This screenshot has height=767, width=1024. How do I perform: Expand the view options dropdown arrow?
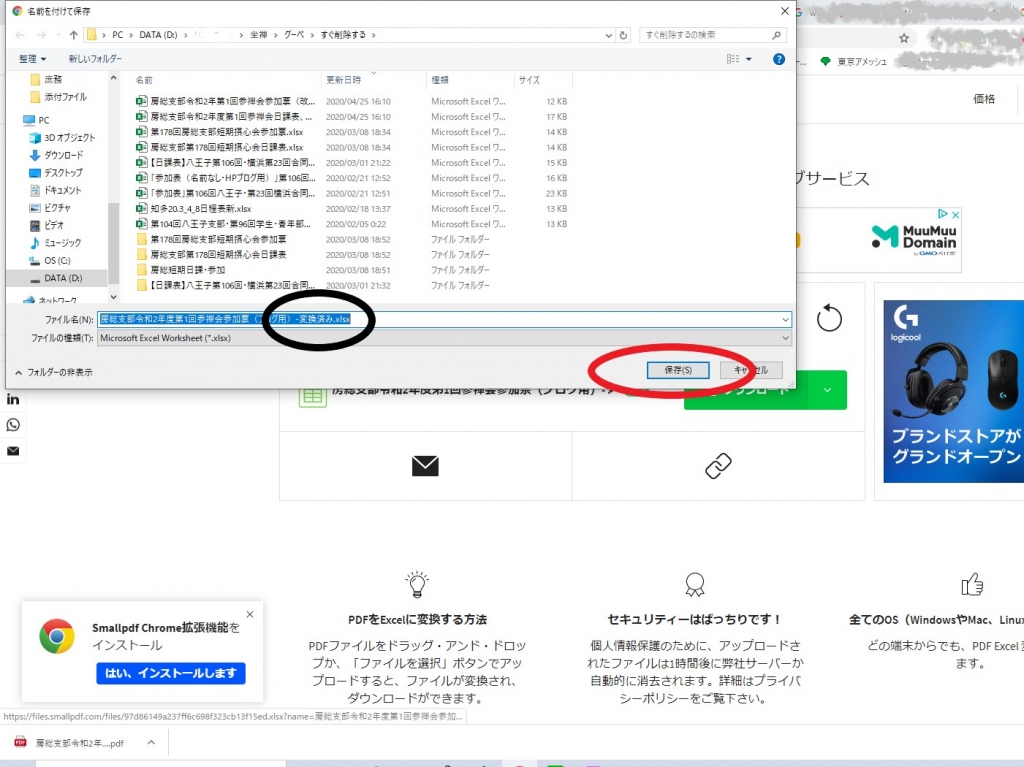[749, 59]
